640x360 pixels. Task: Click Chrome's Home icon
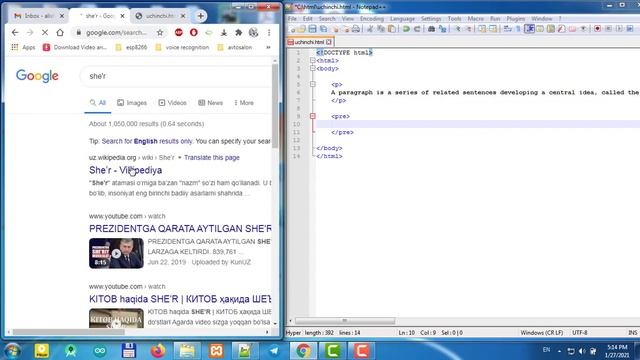tap(60, 32)
